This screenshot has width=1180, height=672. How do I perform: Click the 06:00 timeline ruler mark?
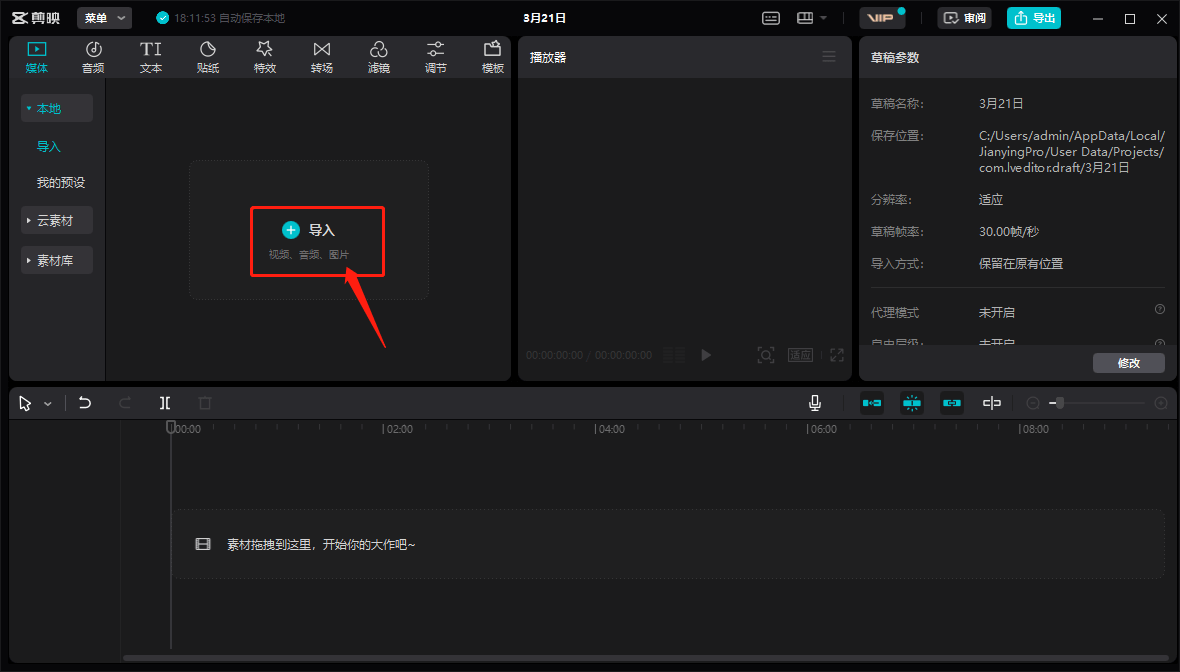(x=822, y=429)
